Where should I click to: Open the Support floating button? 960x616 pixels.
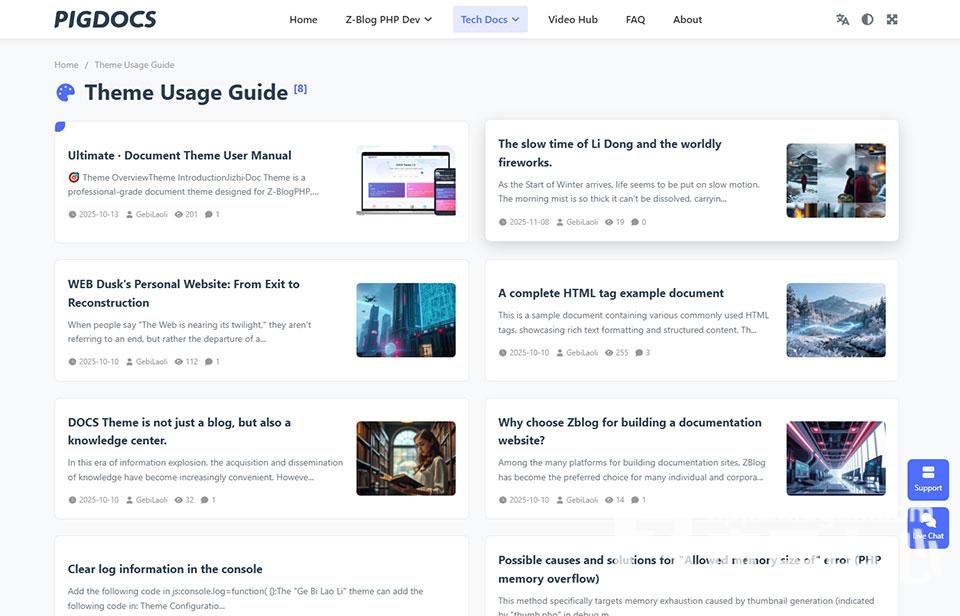(928, 478)
